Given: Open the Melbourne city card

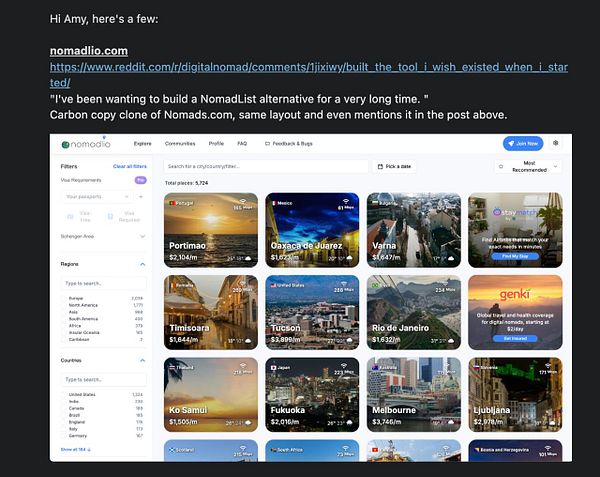Looking at the screenshot, I should [414, 394].
